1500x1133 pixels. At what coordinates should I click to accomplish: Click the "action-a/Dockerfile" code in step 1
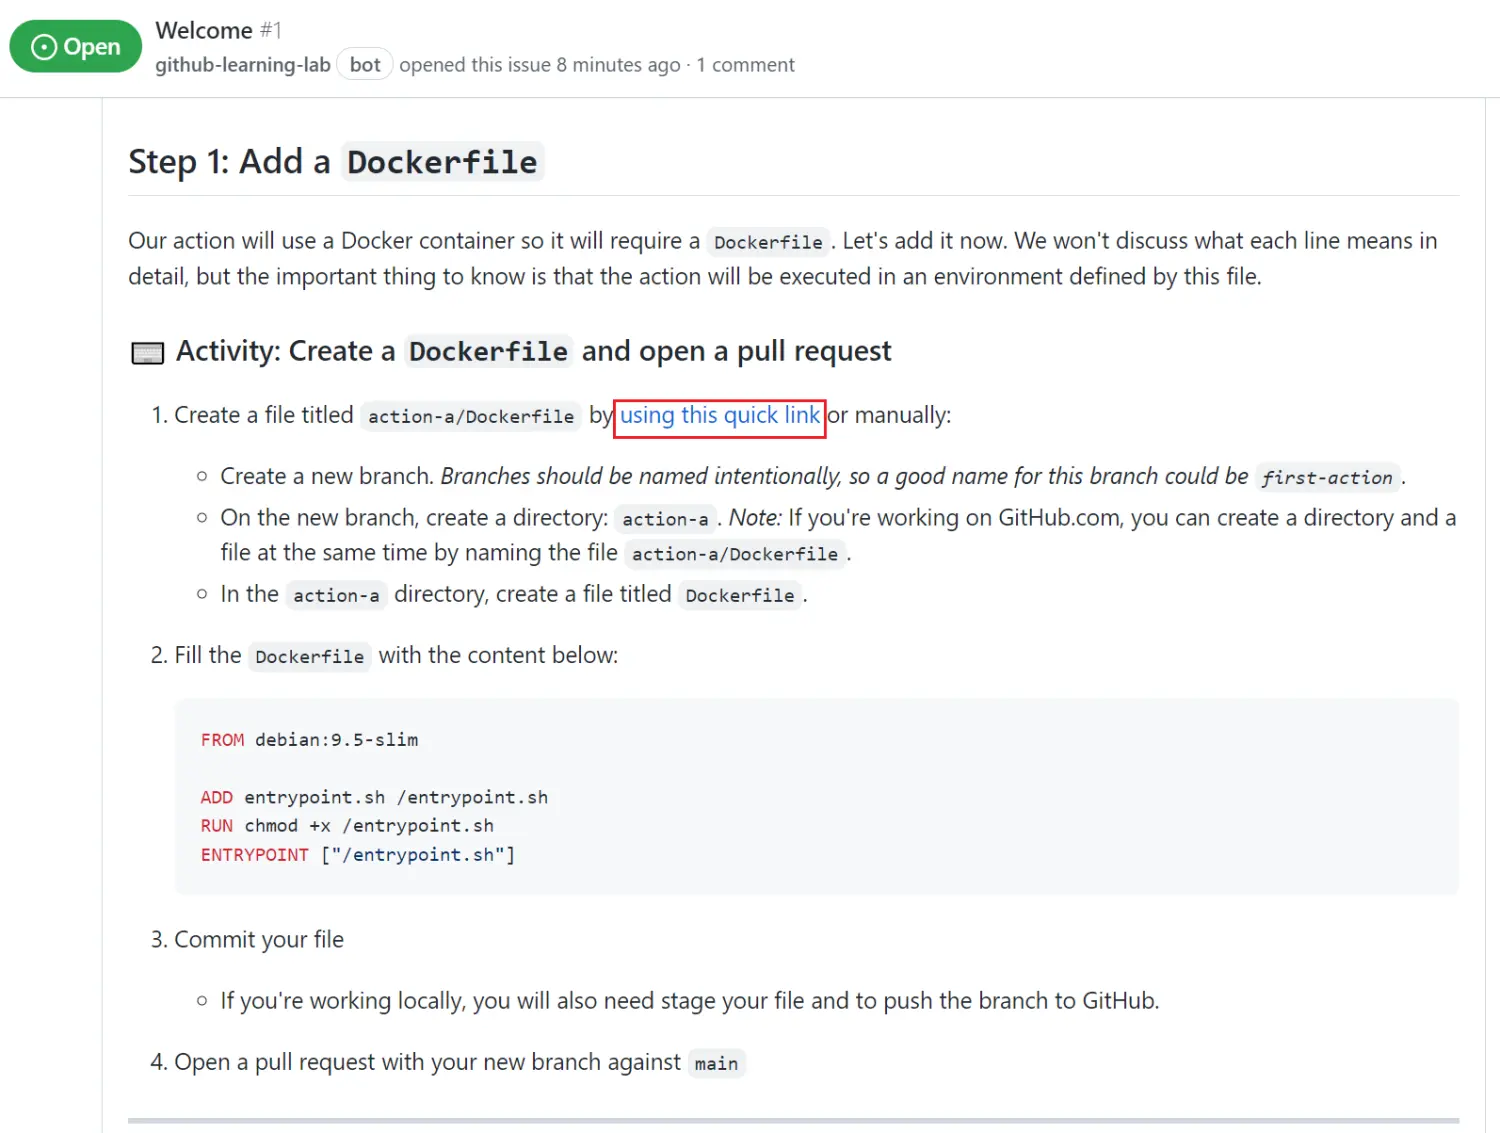[x=470, y=417]
